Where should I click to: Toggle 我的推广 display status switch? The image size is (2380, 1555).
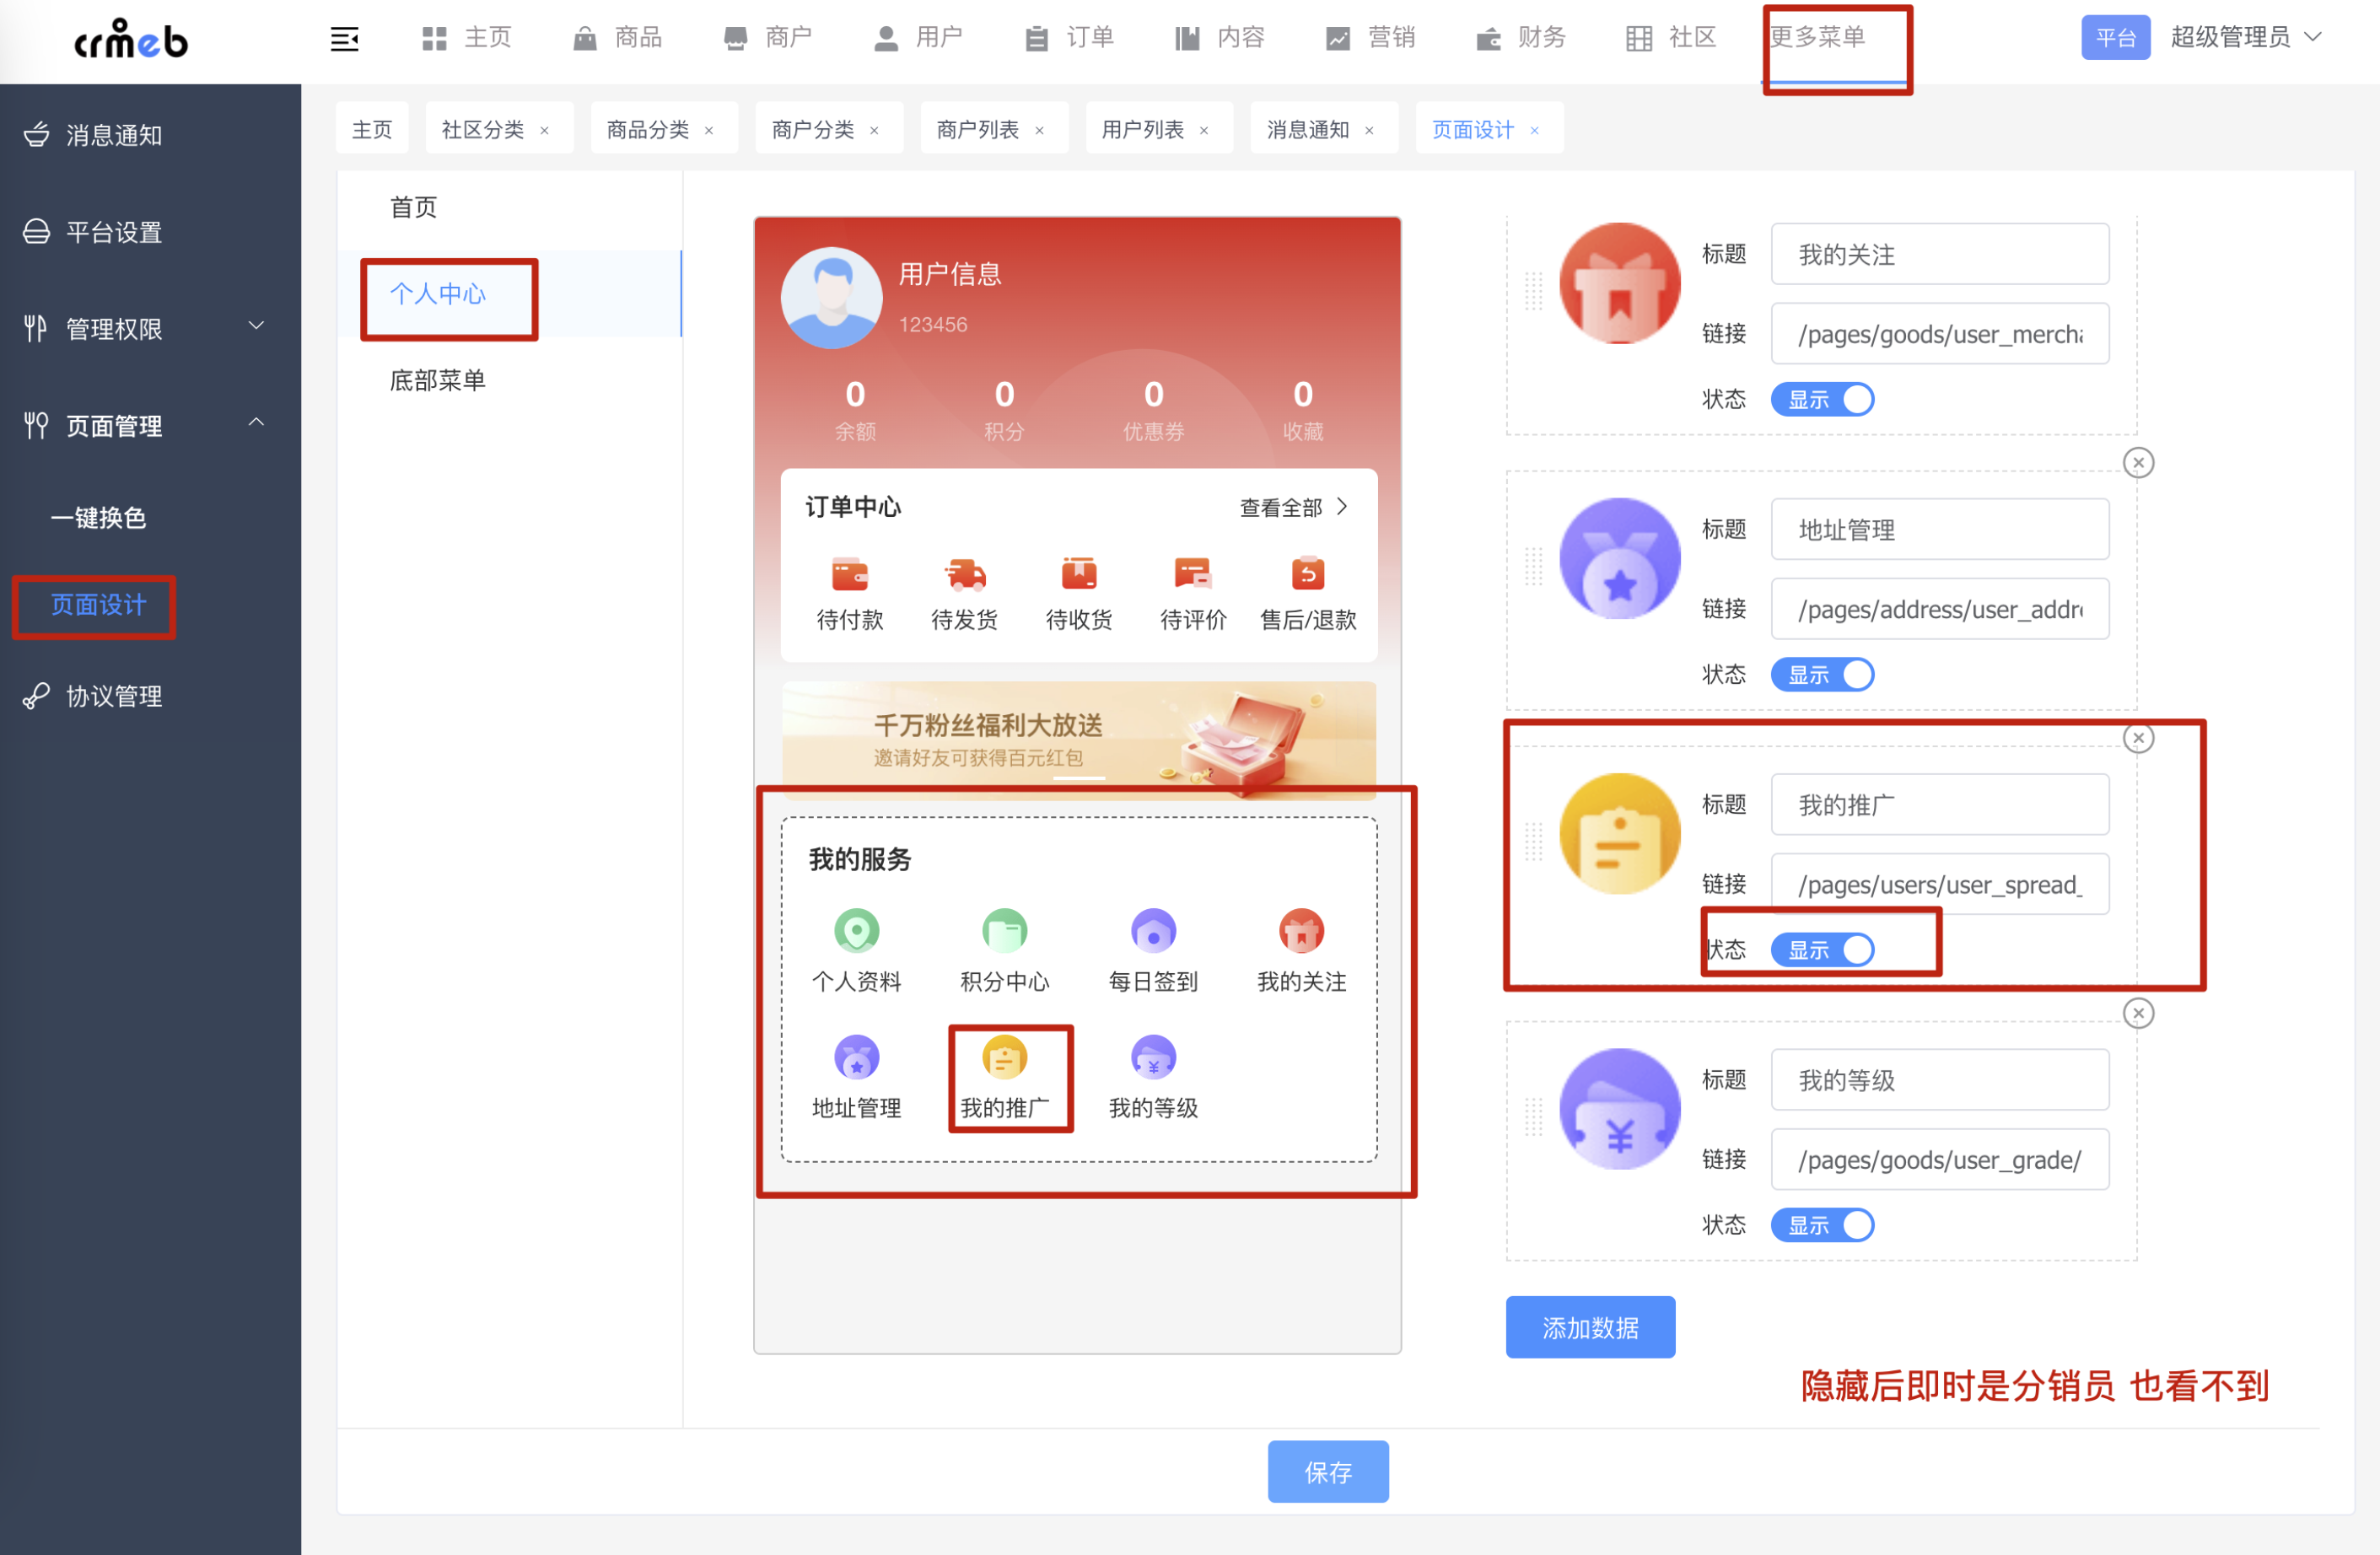pyautogui.click(x=1822, y=949)
